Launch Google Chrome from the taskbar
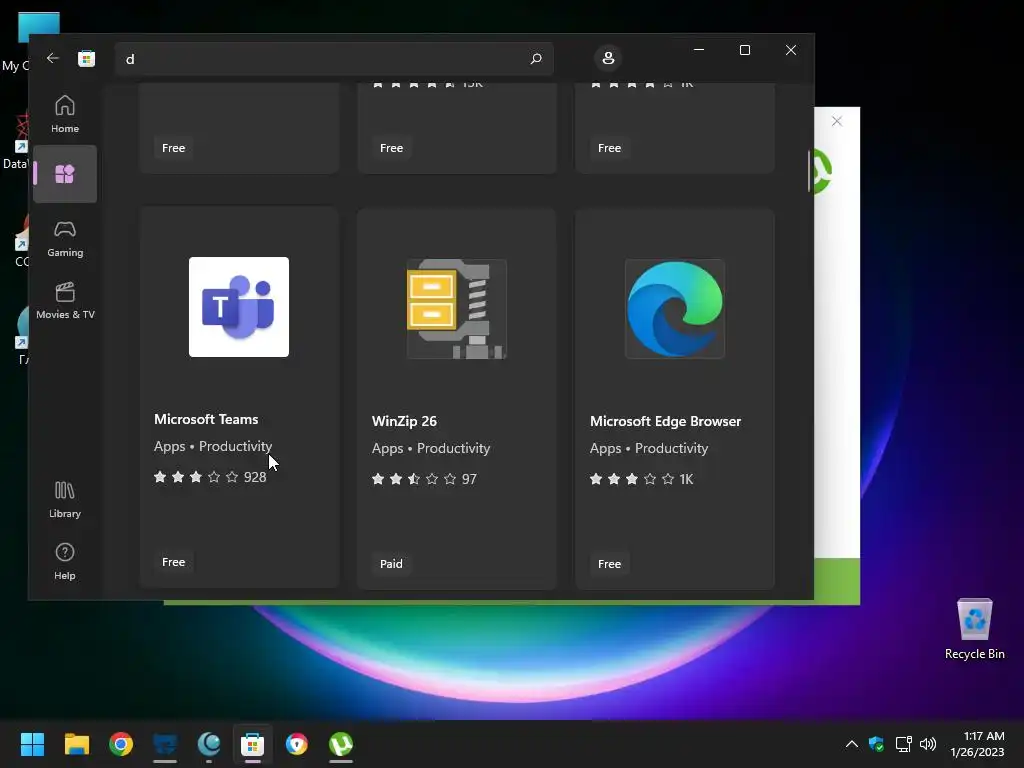1024x768 pixels. [121, 744]
